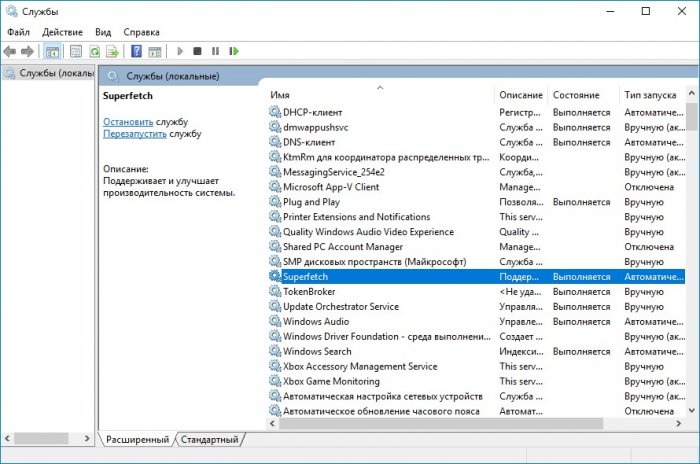
Task: Click the list horizontal scroll right arrow
Action: [x=678, y=423]
